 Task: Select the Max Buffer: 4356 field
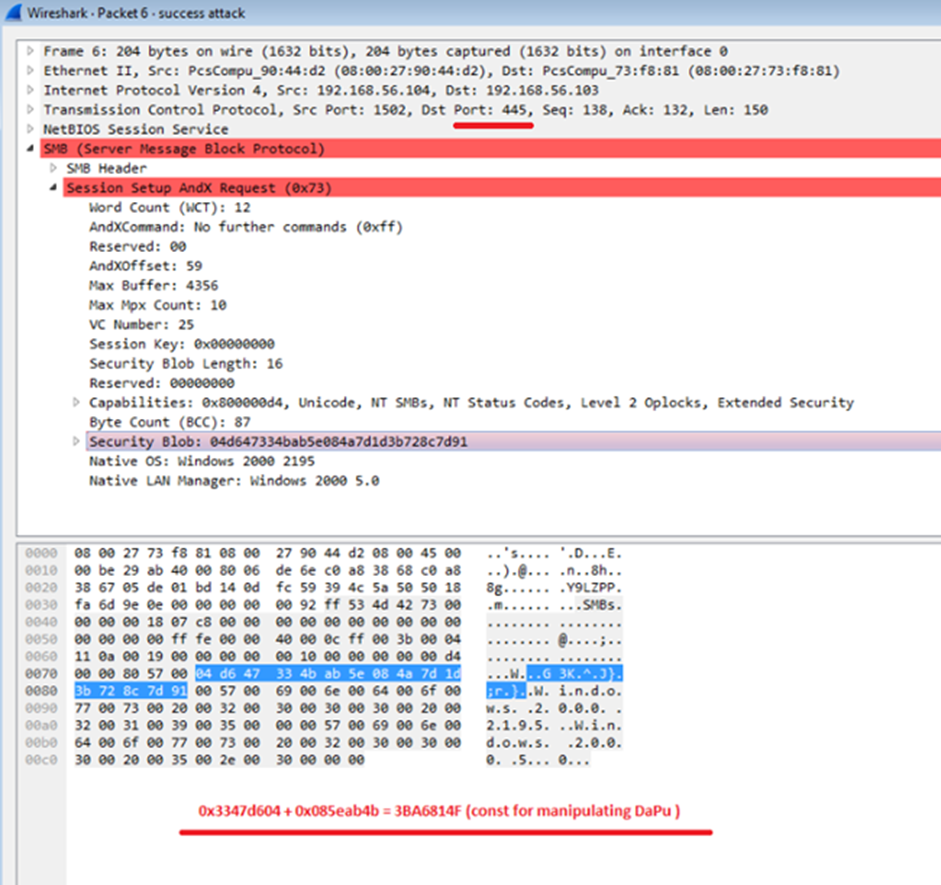click(x=154, y=286)
